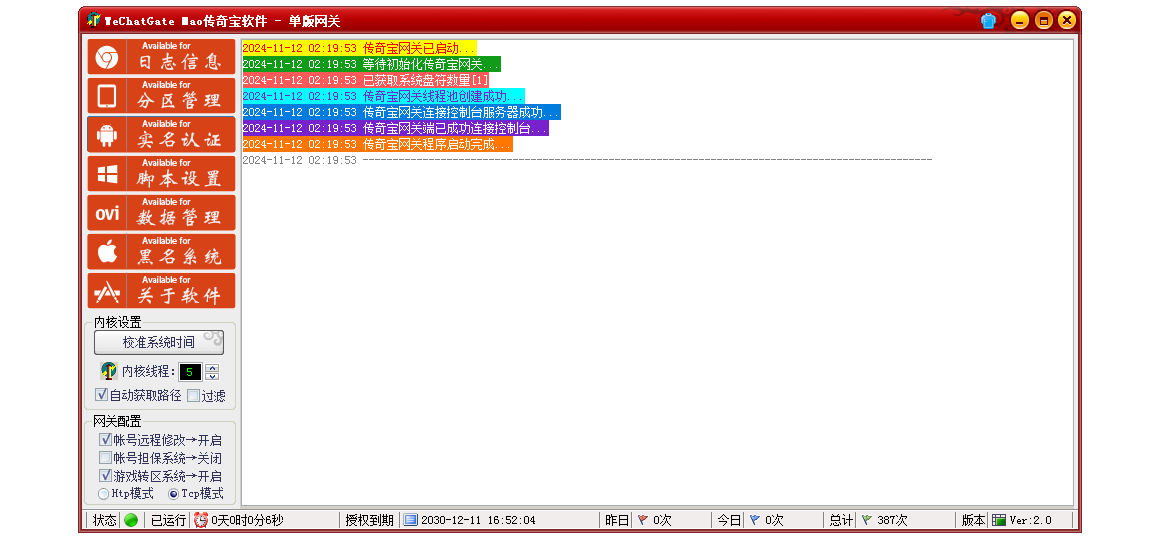Image resolution: width=1163 pixels, height=537 pixels.
Task: Click log line 传奇宝网关程序启动完成
Action: pos(377,145)
